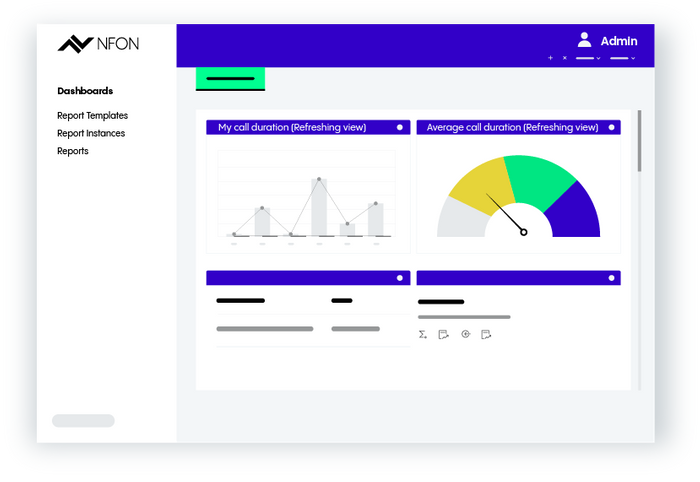Click the Average call duration widget title
Screen dimensions: 700x482
(512, 127)
